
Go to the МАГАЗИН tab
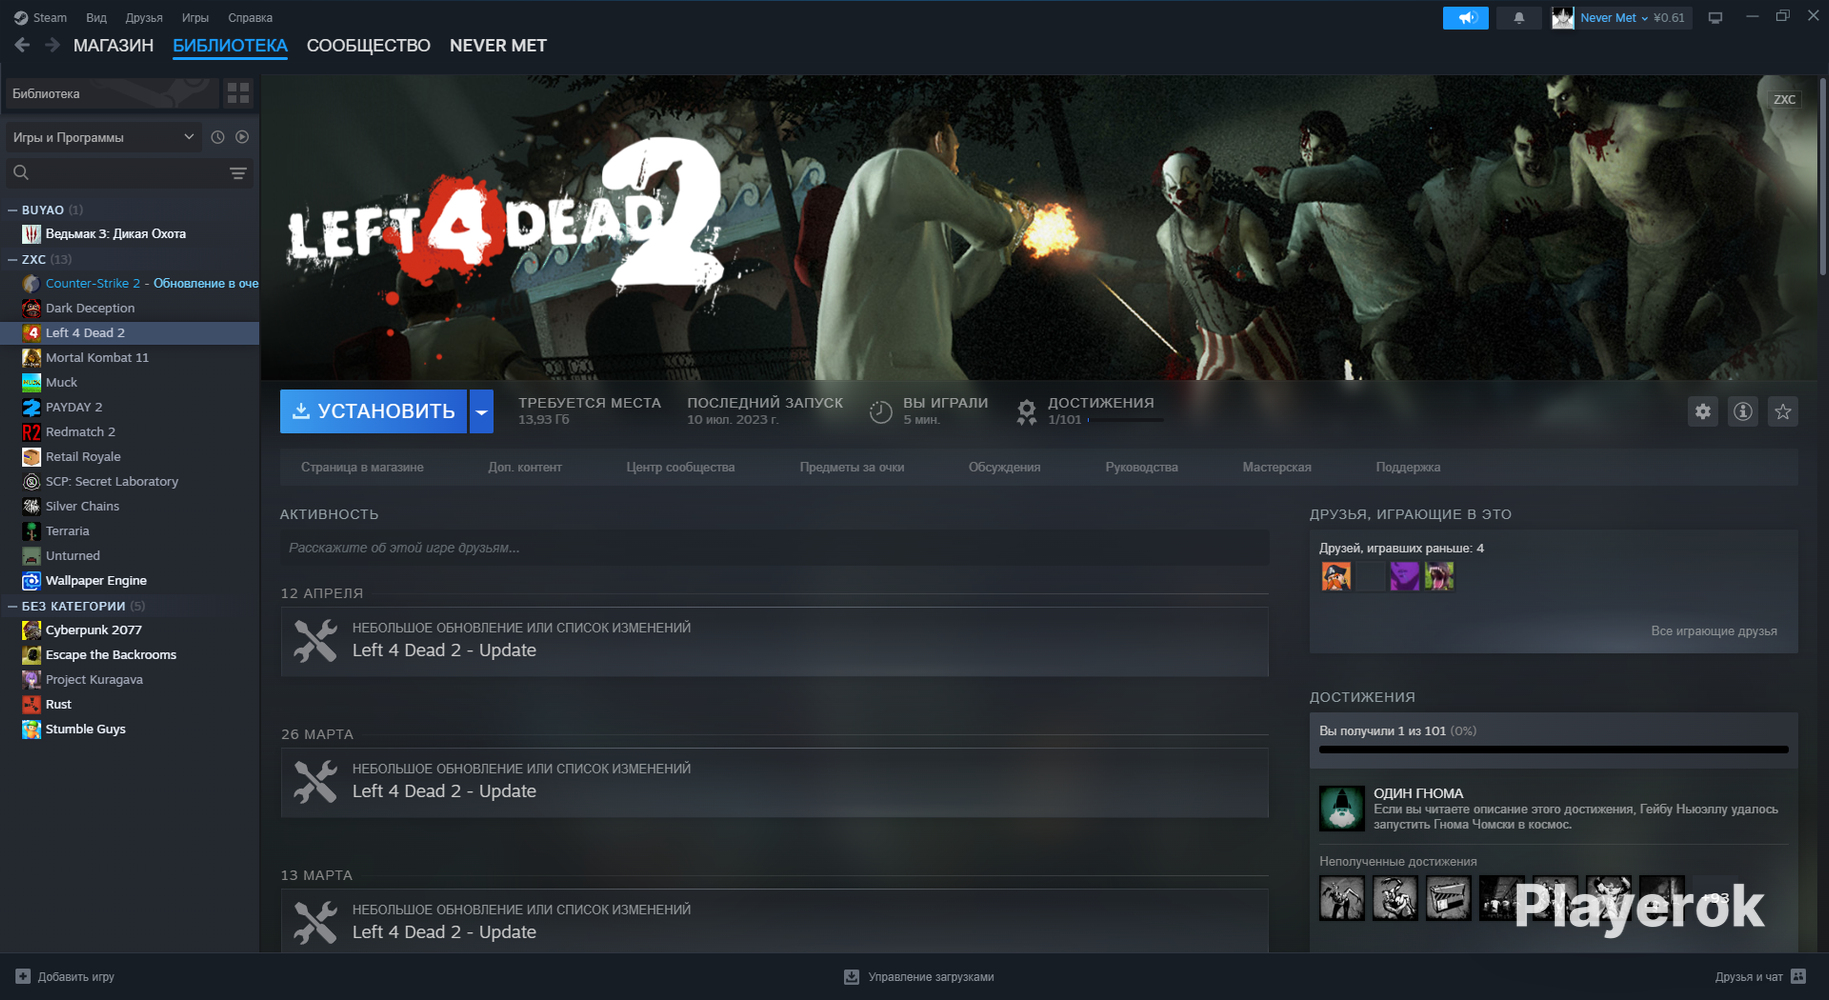coord(113,46)
